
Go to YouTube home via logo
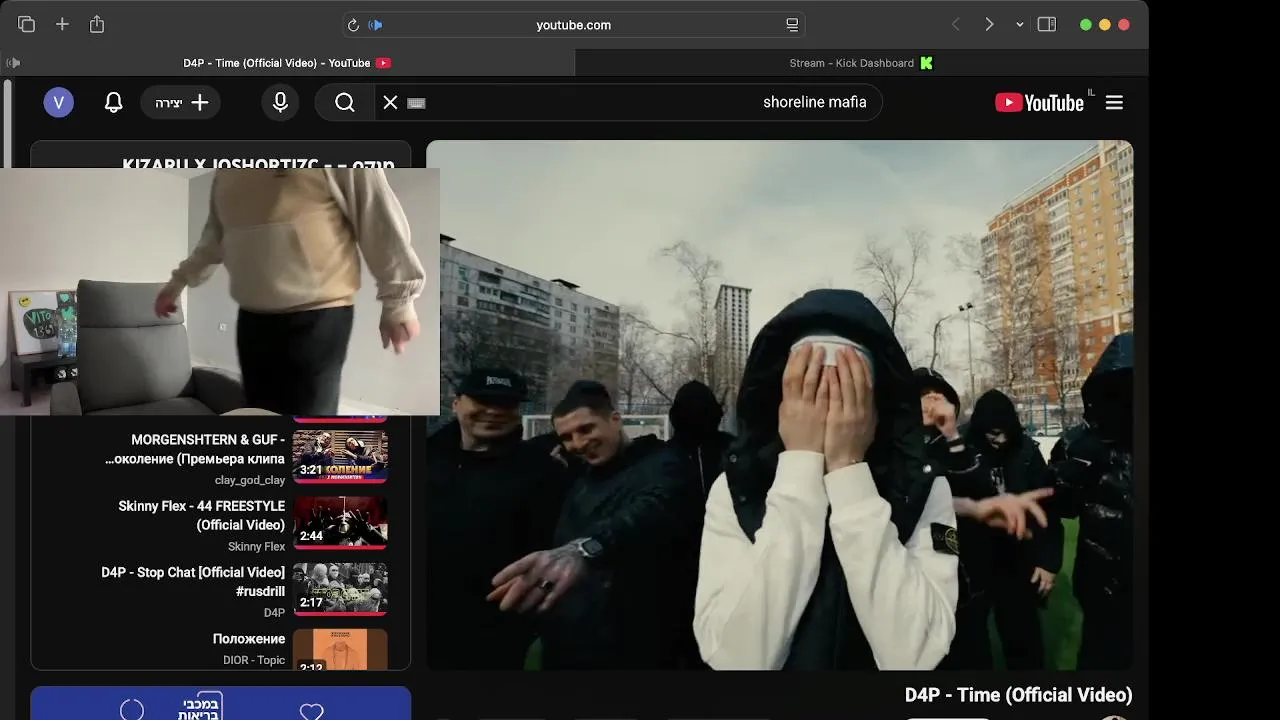pyautogui.click(x=1039, y=102)
